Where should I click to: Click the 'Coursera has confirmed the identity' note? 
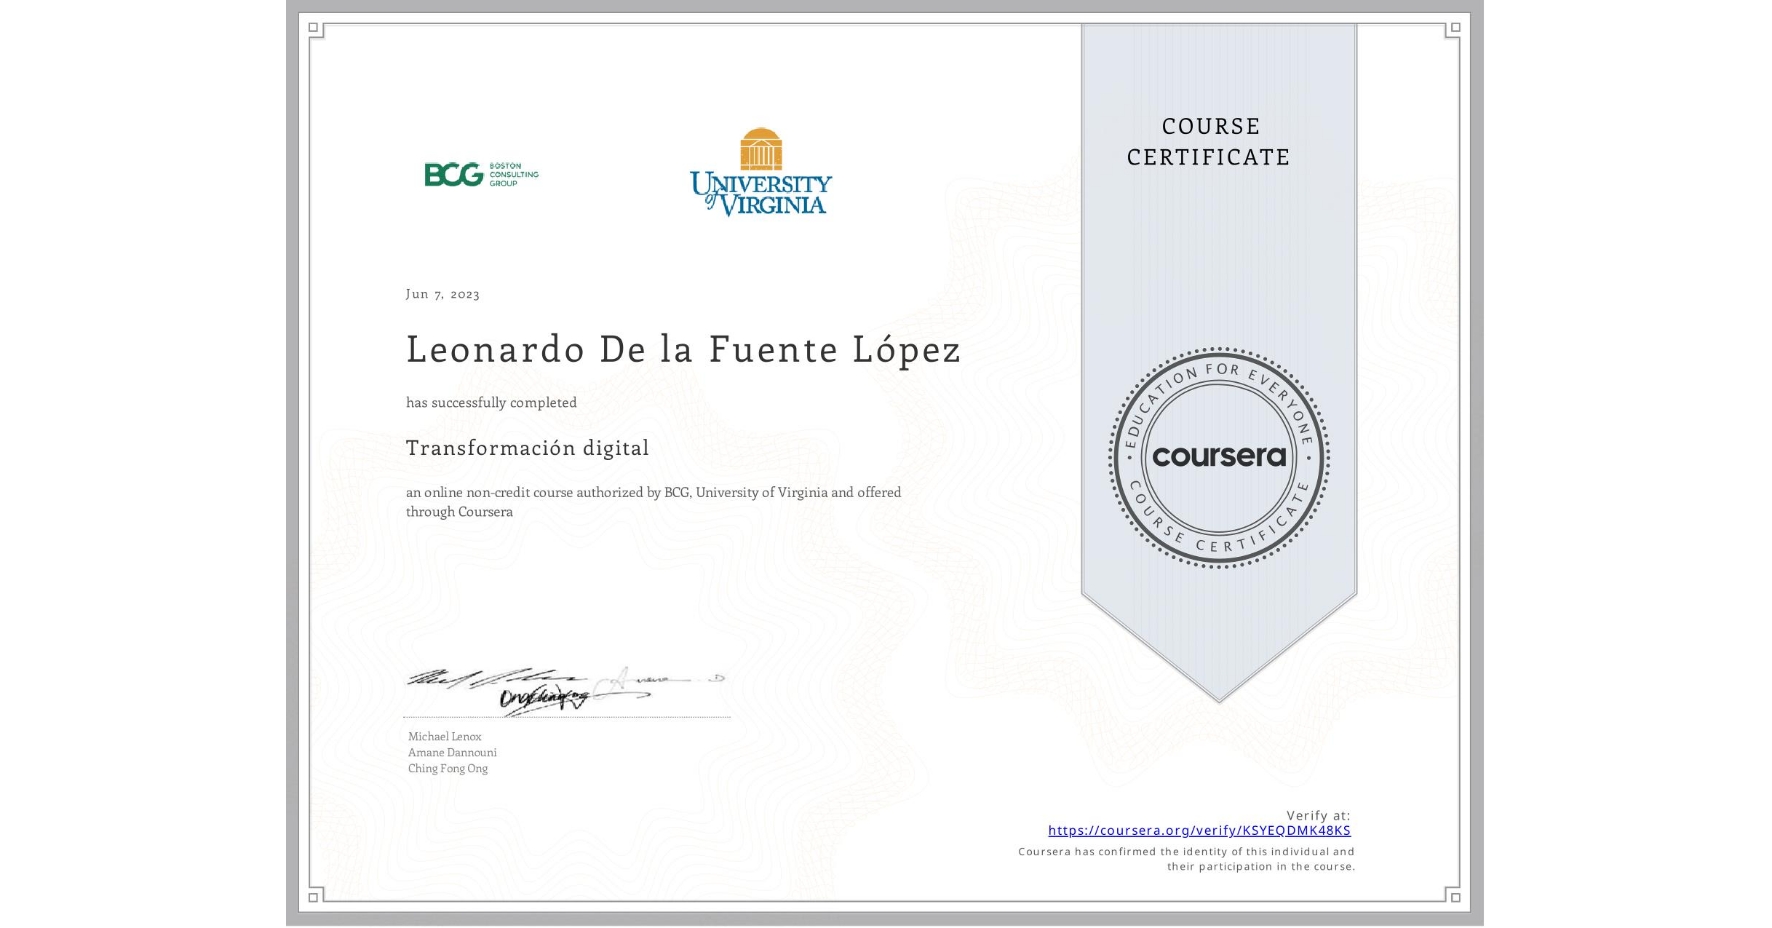click(x=1186, y=859)
